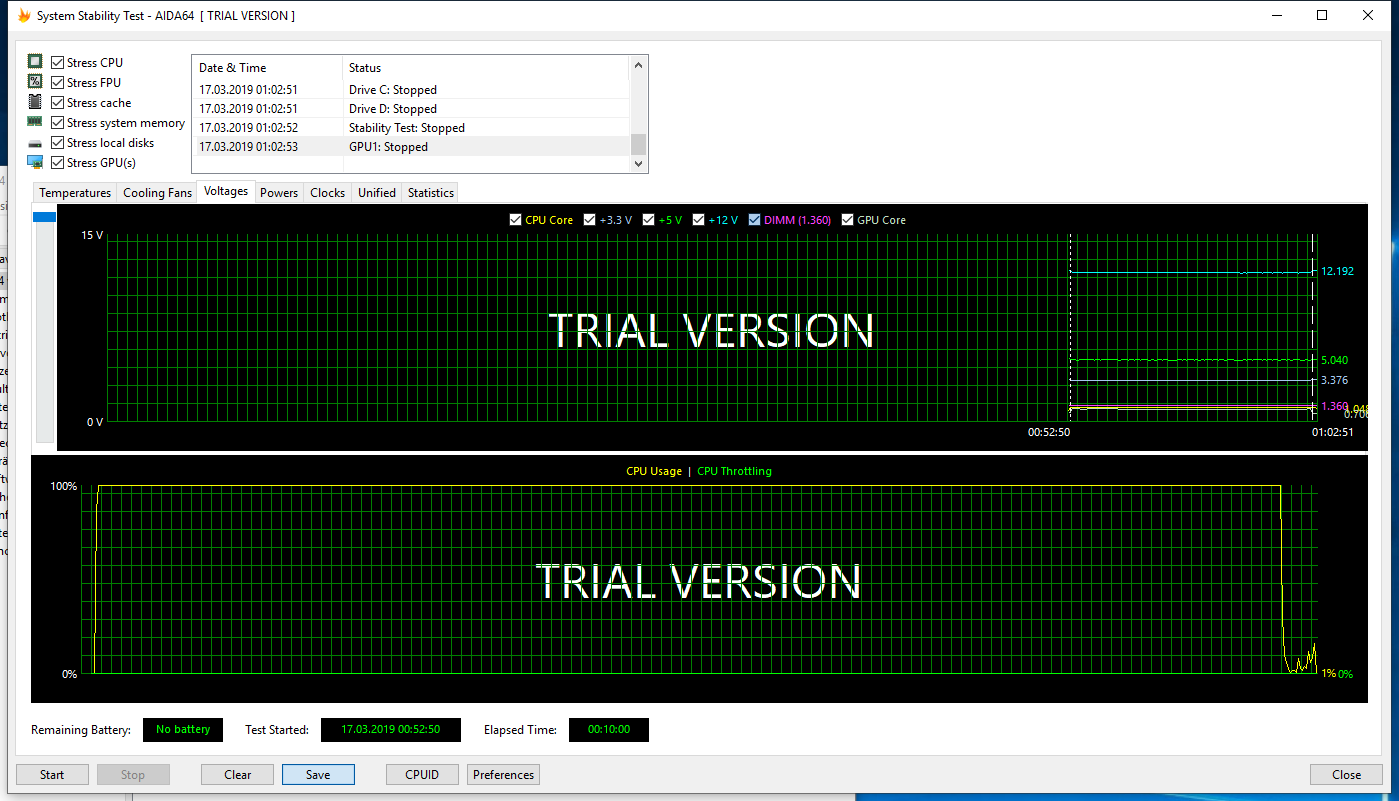Click the Test Started time field
1399x801 pixels.
(391, 730)
